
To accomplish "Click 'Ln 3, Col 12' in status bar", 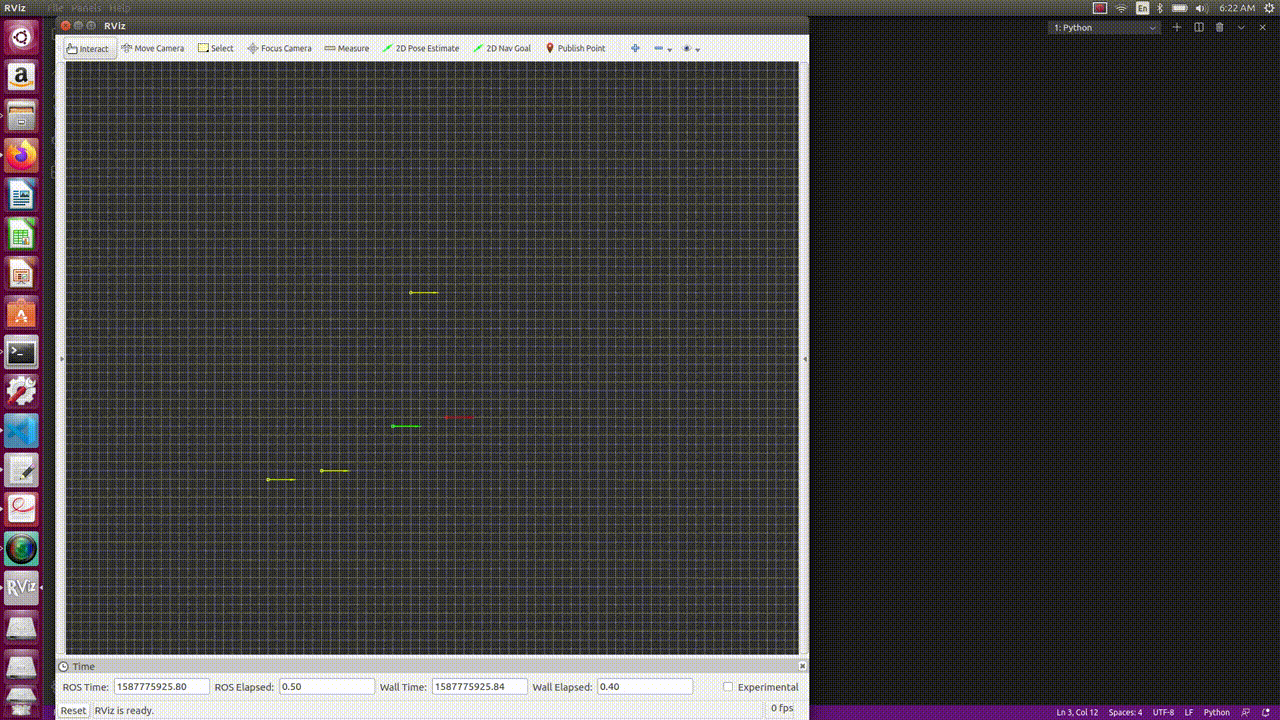I will [x=1077, y=713].
